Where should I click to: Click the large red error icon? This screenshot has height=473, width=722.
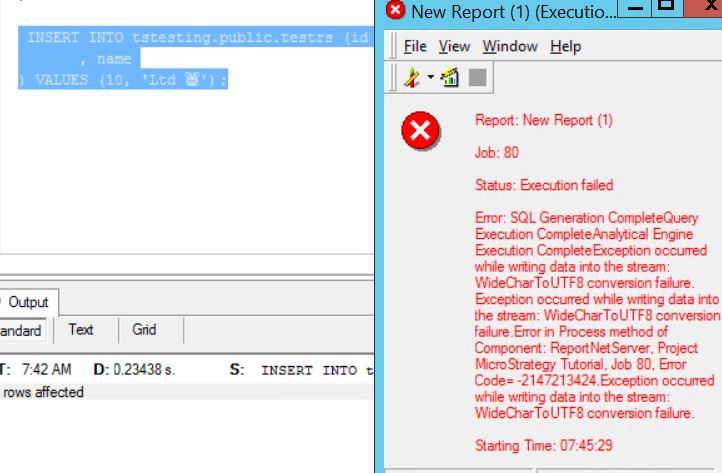click(421, 131)
